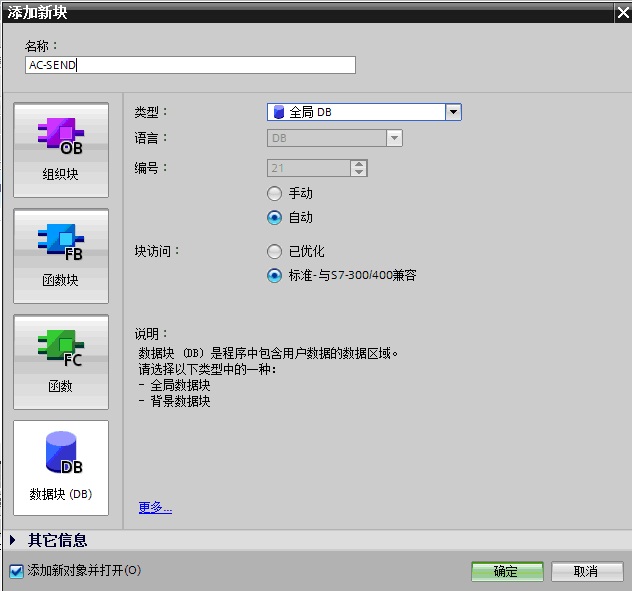
Task: Select the OB organization block (组织块) type
Action: pyautogui.click(x=61, y=150)
